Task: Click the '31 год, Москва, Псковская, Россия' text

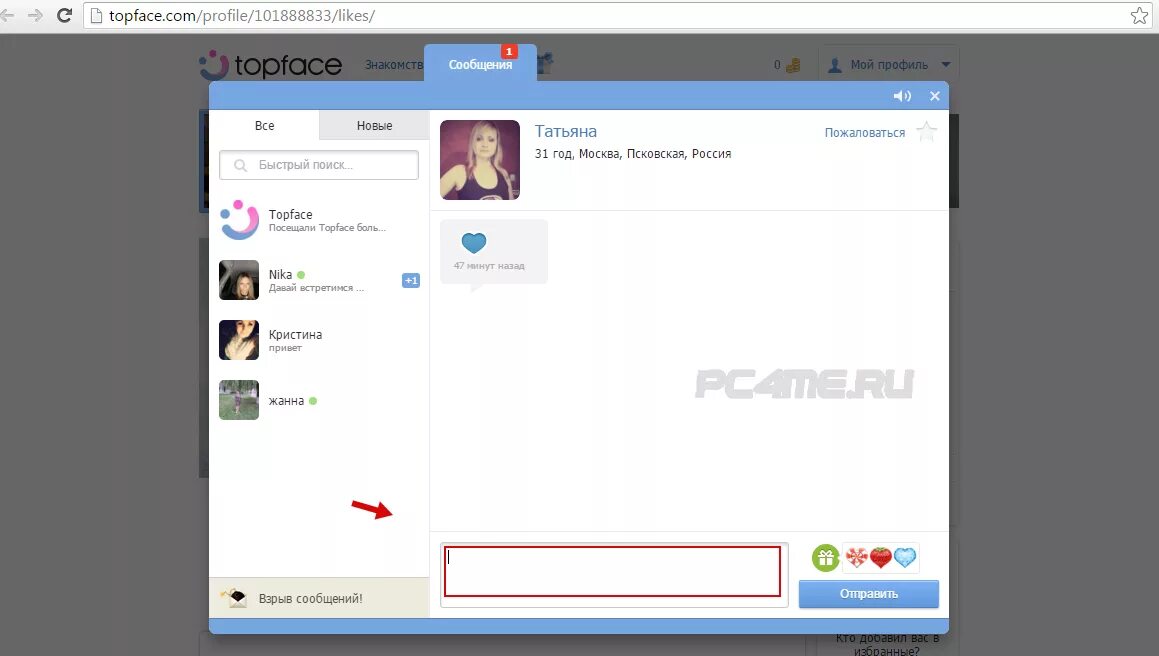Action: 633,154
